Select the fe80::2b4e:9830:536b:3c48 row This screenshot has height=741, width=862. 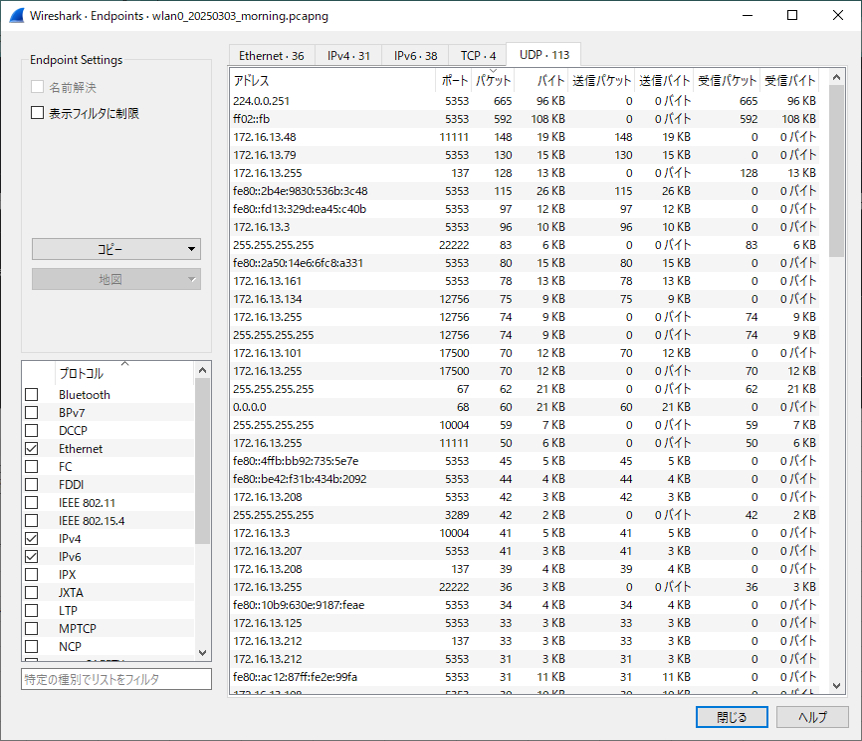(524, 191)
